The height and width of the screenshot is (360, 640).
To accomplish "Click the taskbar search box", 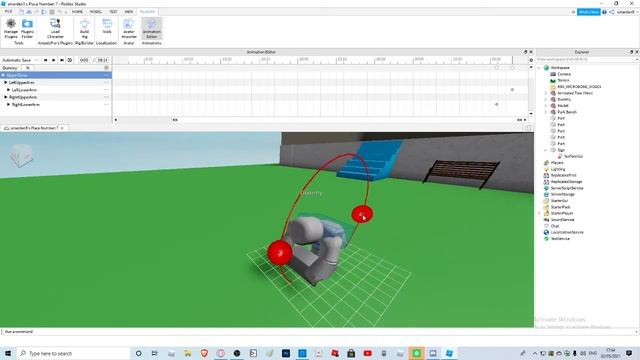I will coord(73,353).
